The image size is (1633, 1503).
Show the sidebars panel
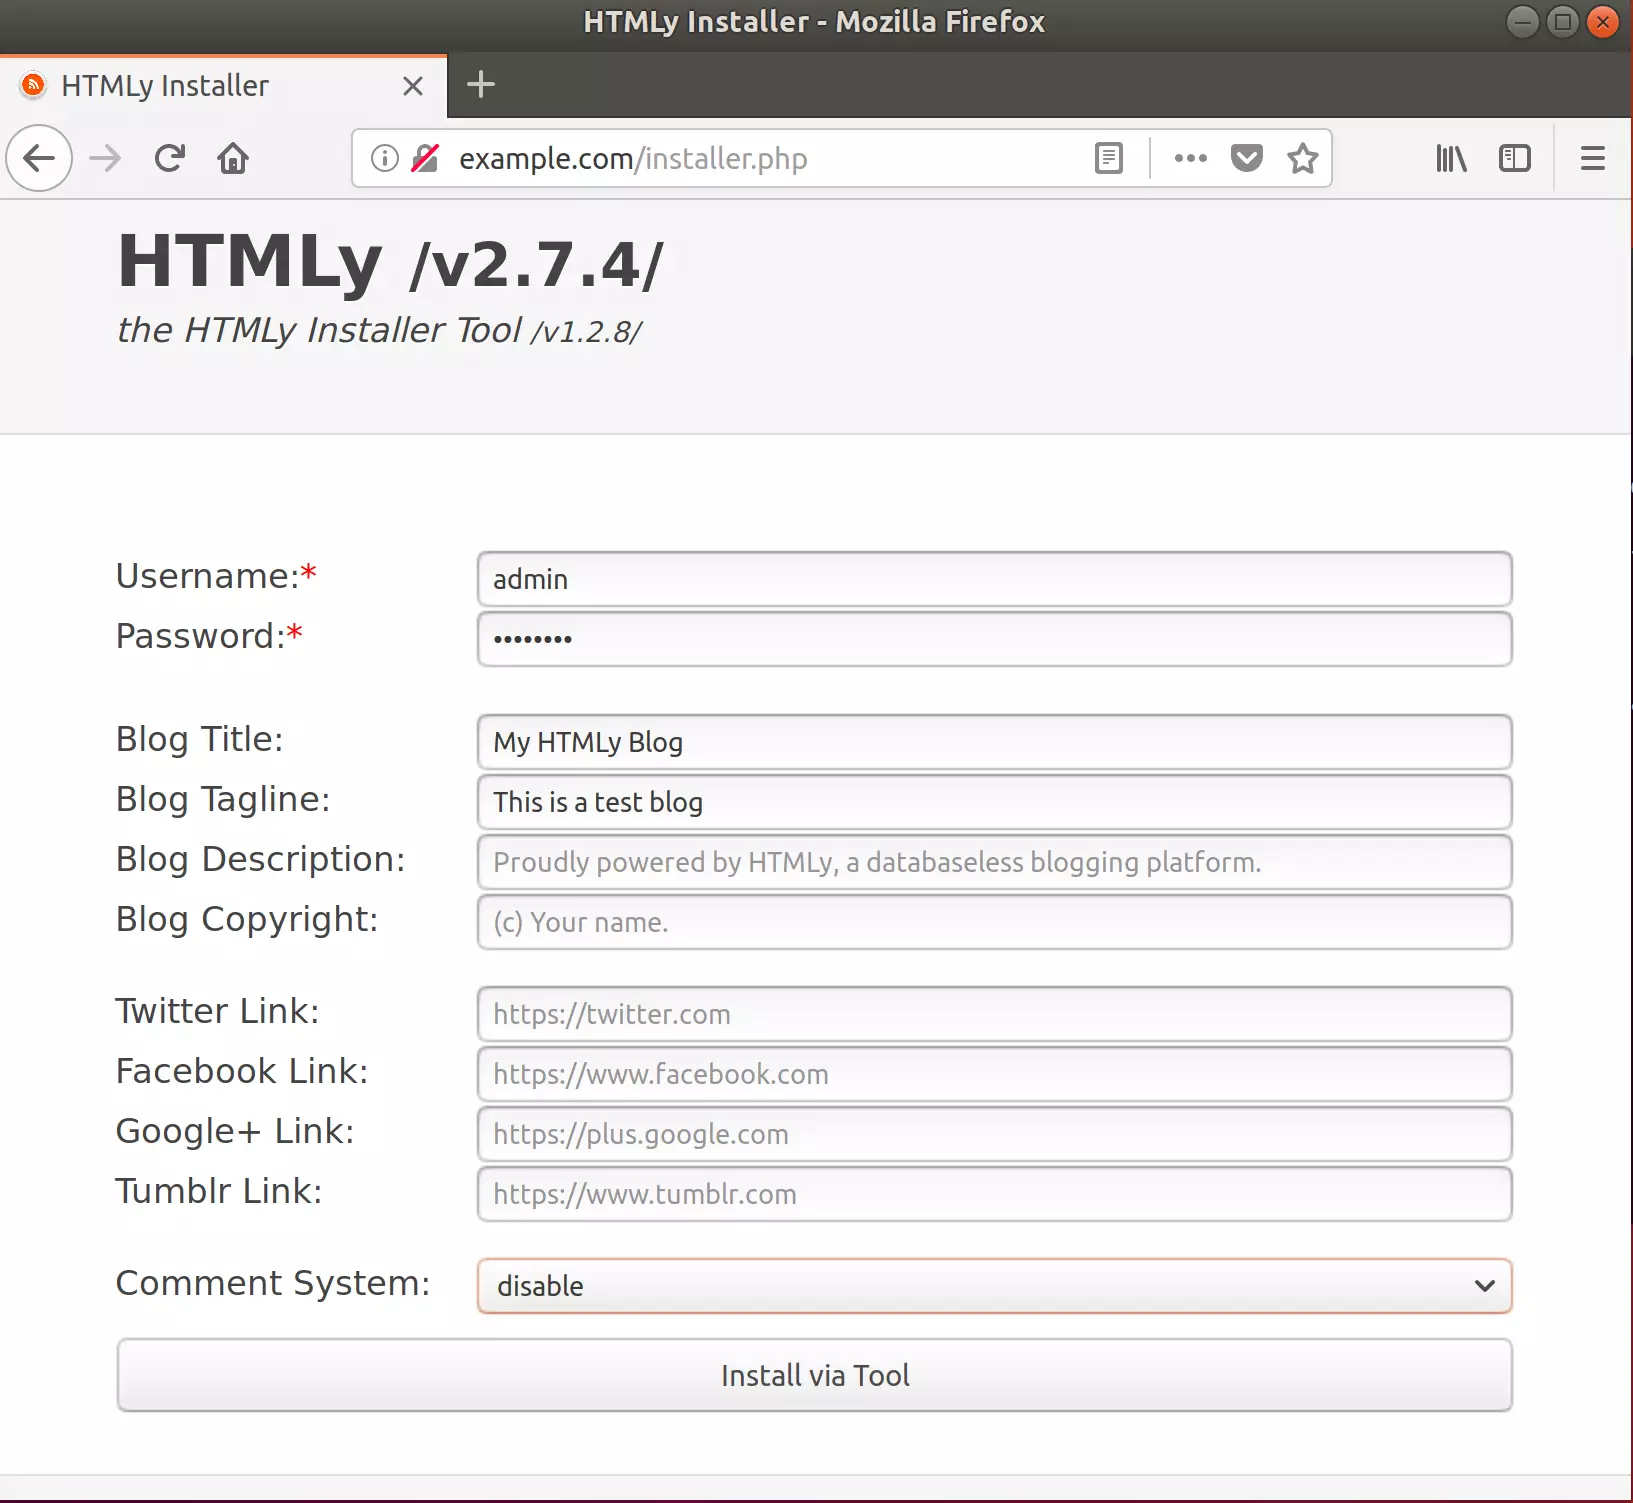pyautogui.click(x=1515, y=158)
